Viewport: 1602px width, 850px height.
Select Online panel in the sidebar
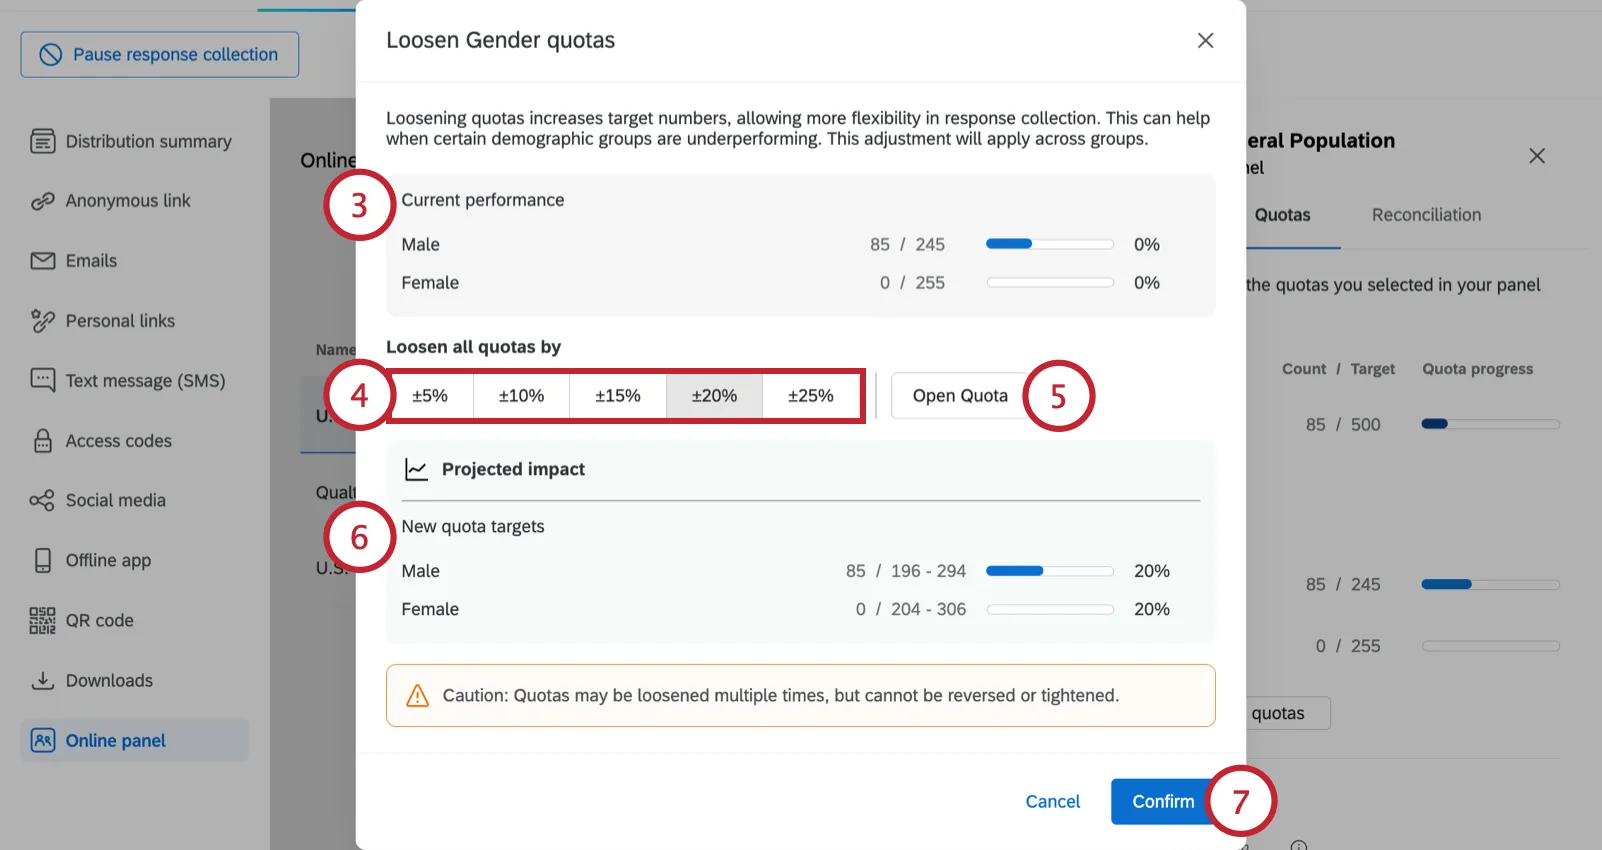tap(115, 740)
